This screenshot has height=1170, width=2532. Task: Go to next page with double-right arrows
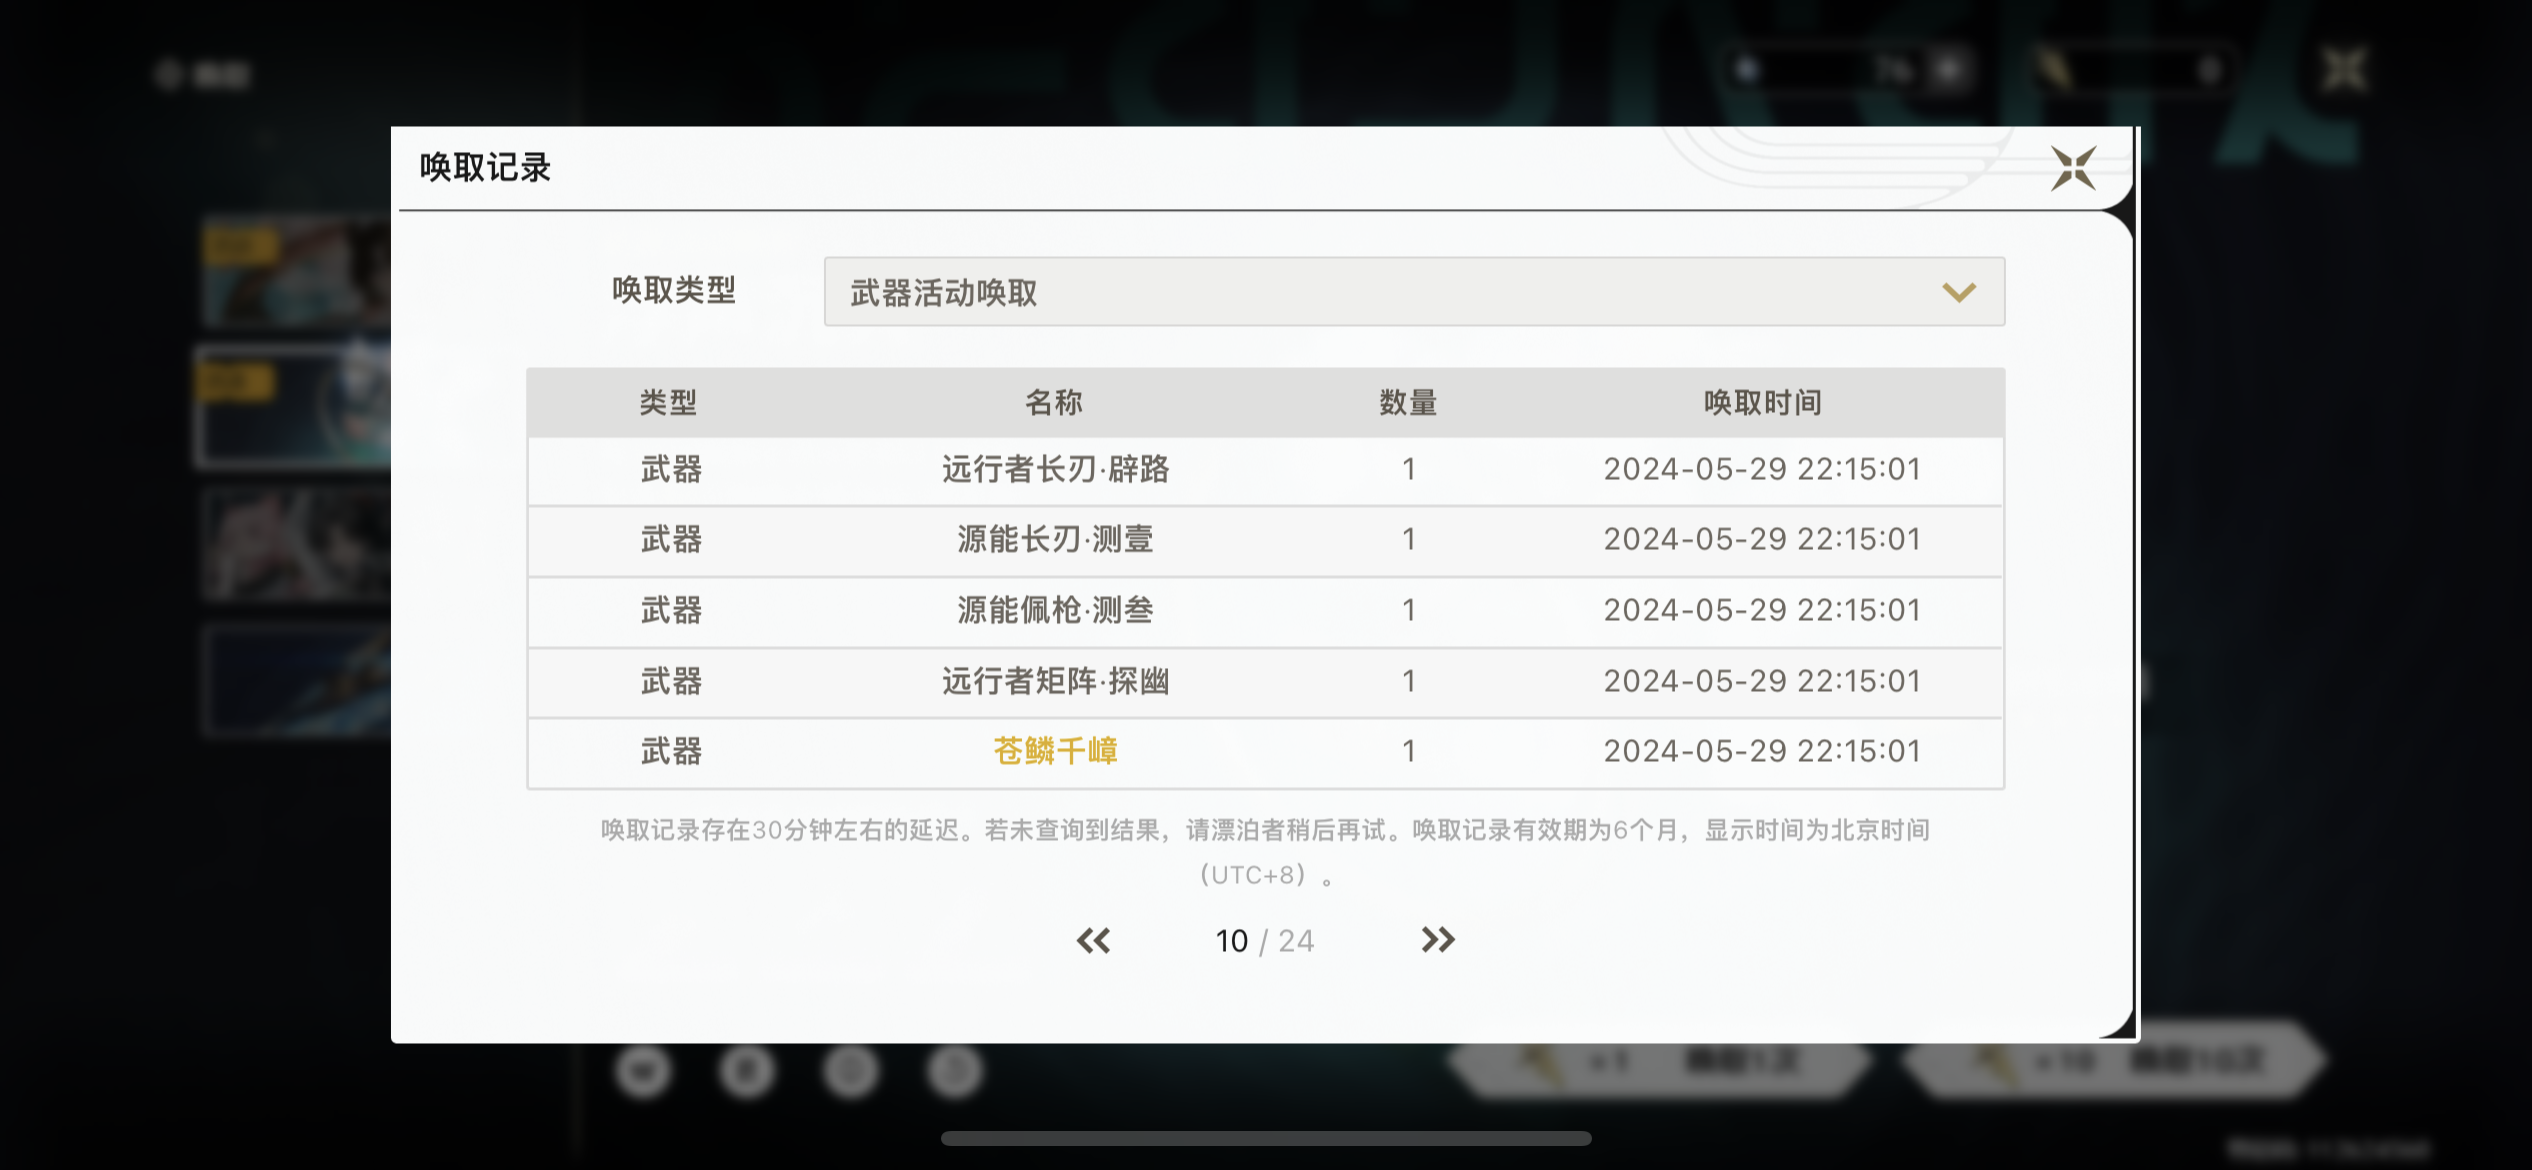1437,940
